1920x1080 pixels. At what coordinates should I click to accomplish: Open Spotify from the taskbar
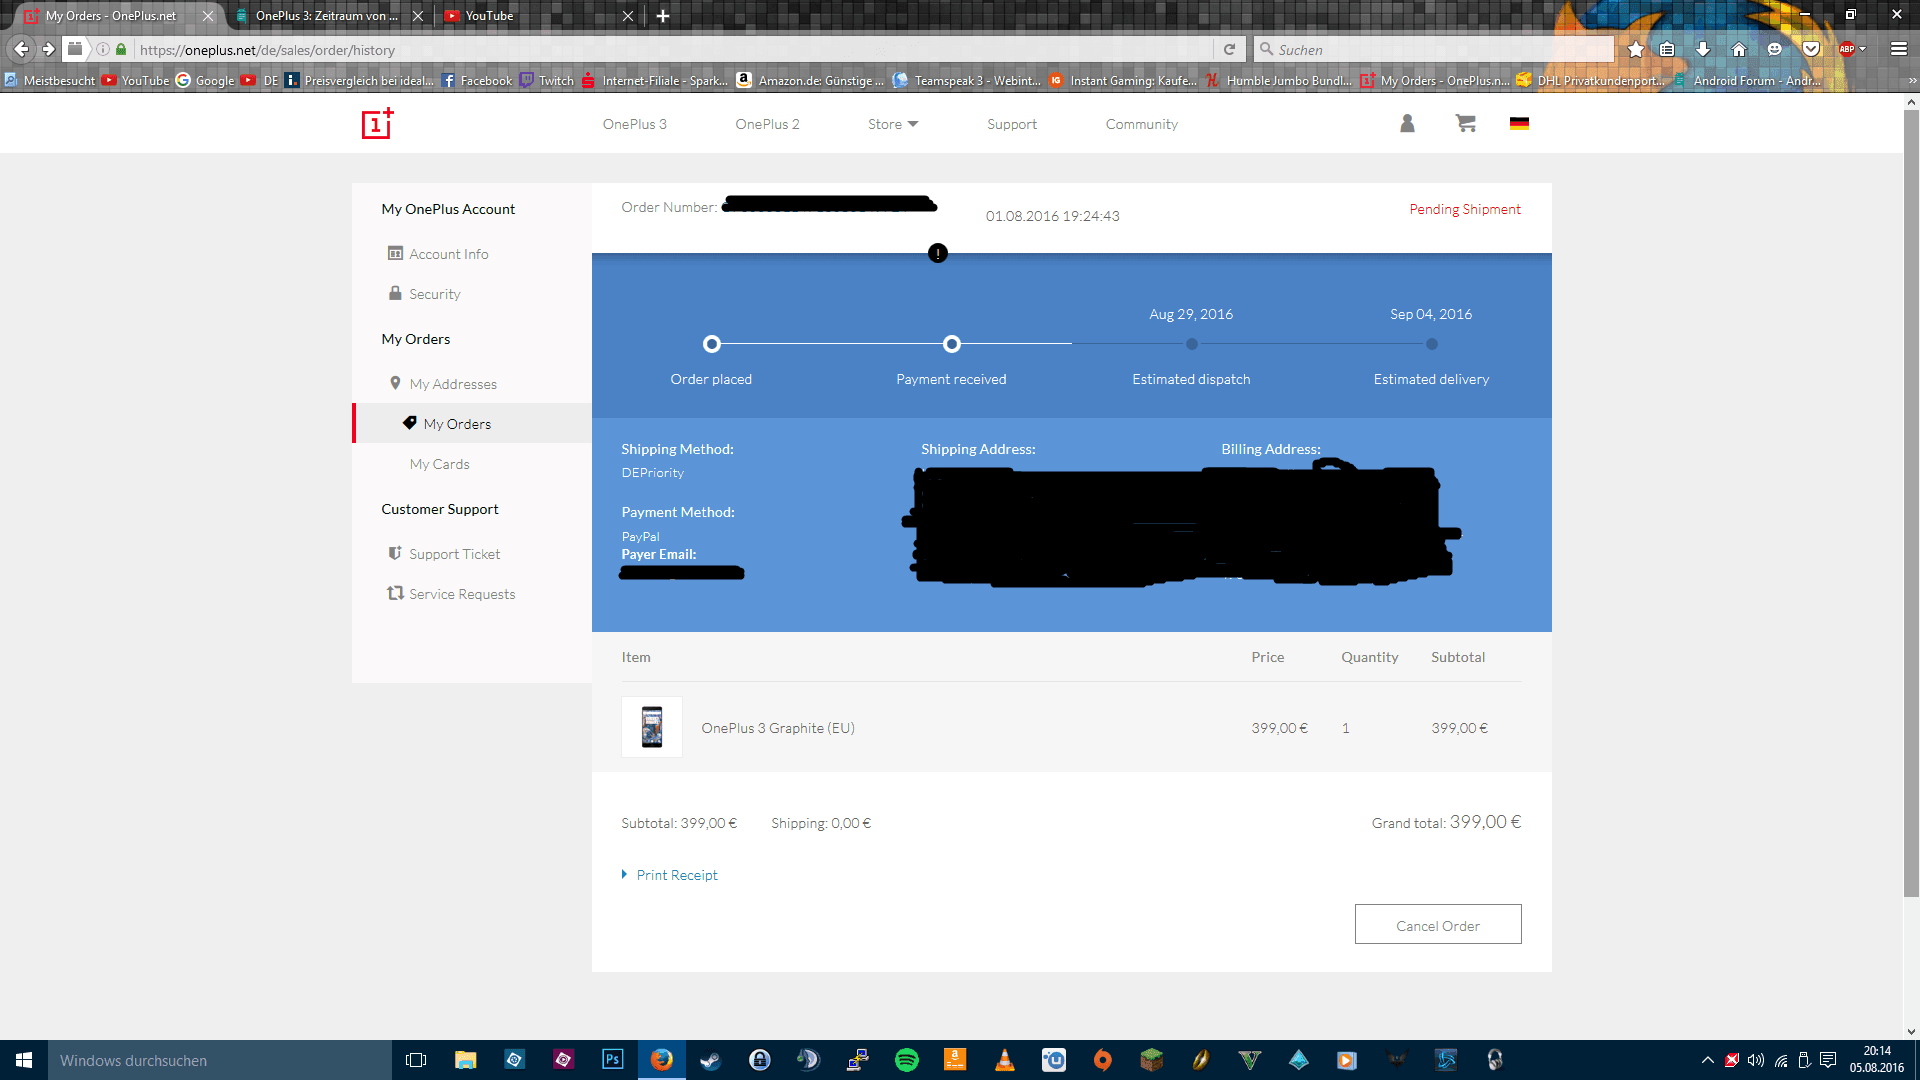[x=906, y=1060]
